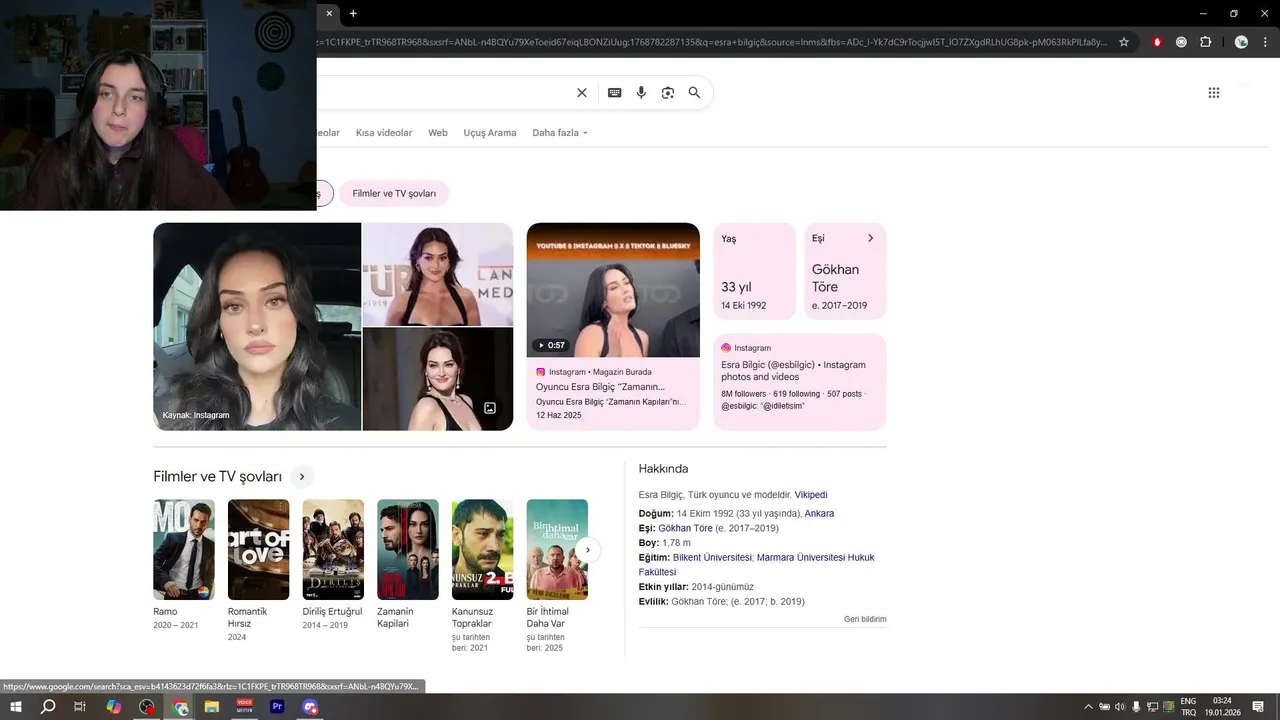1280x720 pixels.
Task: Launch Copilot from the taskbar
Action: tap(114, 707)
